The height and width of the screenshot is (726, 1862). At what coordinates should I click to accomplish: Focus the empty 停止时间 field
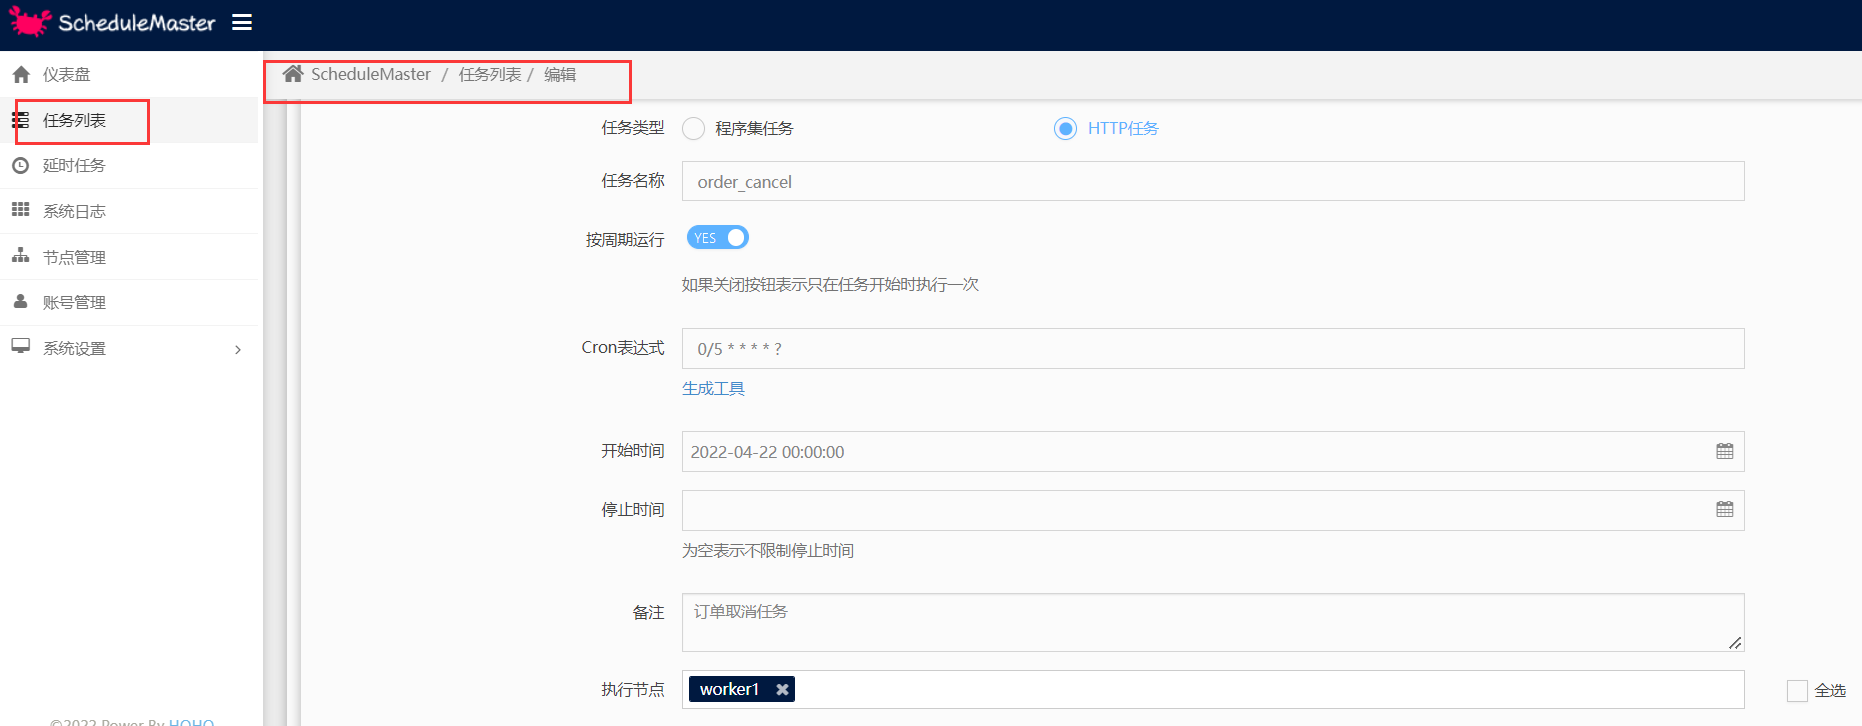coord(1213,510)
